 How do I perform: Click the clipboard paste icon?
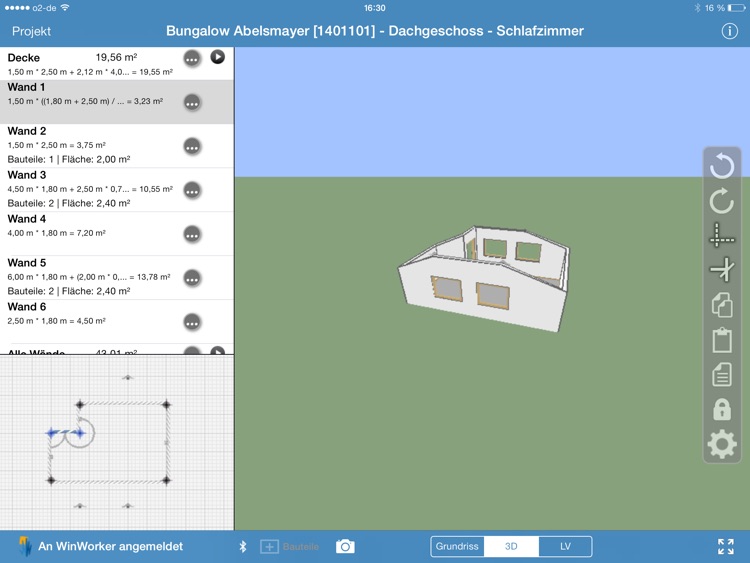[722, 340]
